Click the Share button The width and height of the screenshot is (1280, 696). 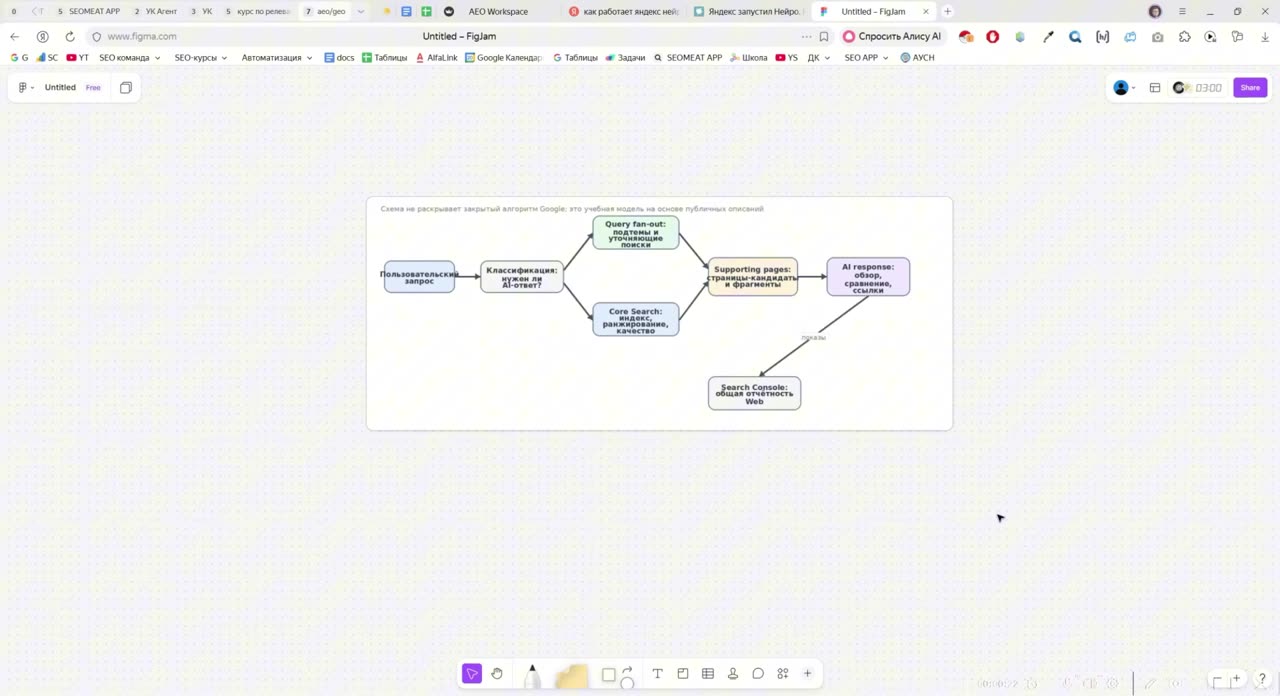[1250, 88]
